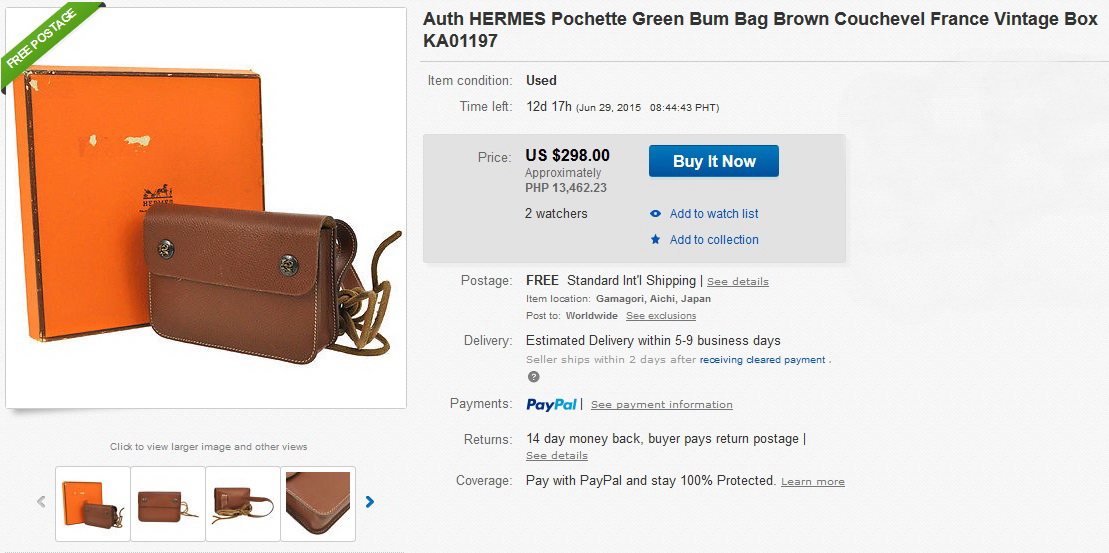Click the Add to collection link
Screen dimensions: 1109x553
(x=714, y=240)
